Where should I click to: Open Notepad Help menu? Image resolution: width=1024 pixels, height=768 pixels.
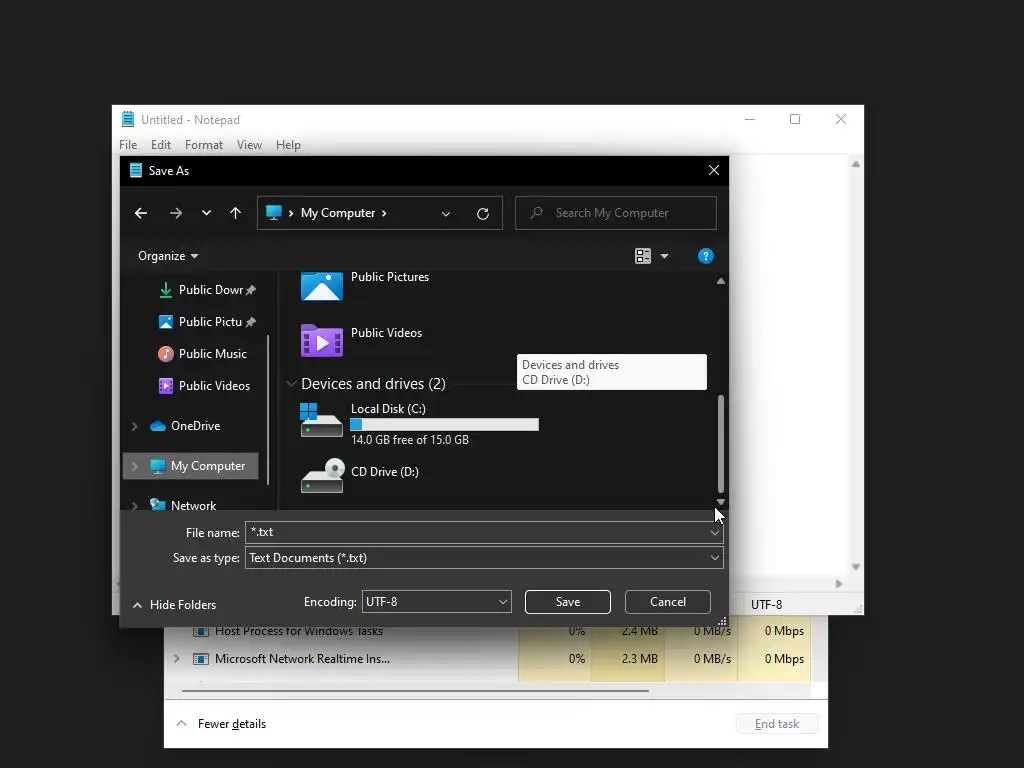point(288,145)
